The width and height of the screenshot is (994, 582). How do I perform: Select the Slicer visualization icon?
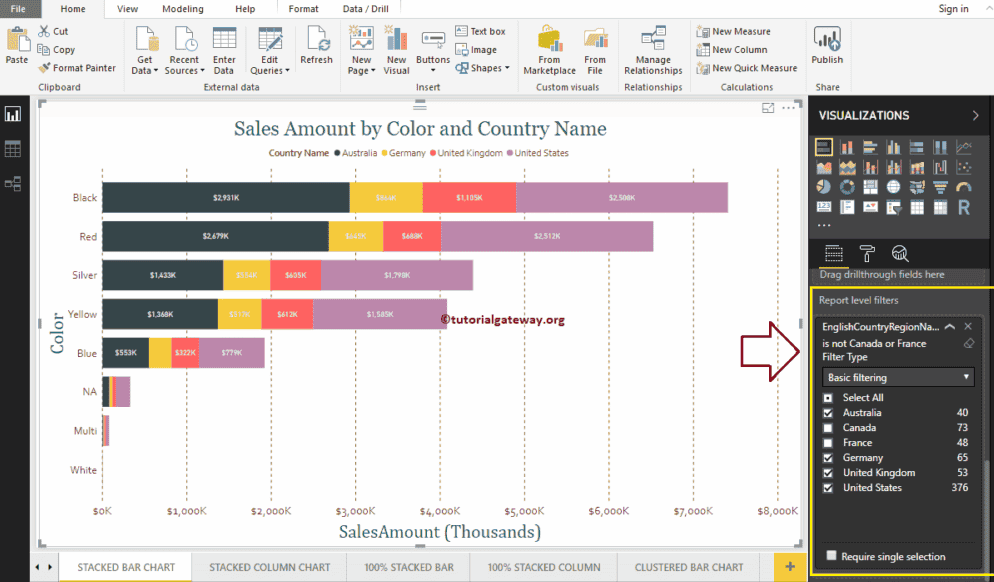click(x=894, y=209)
